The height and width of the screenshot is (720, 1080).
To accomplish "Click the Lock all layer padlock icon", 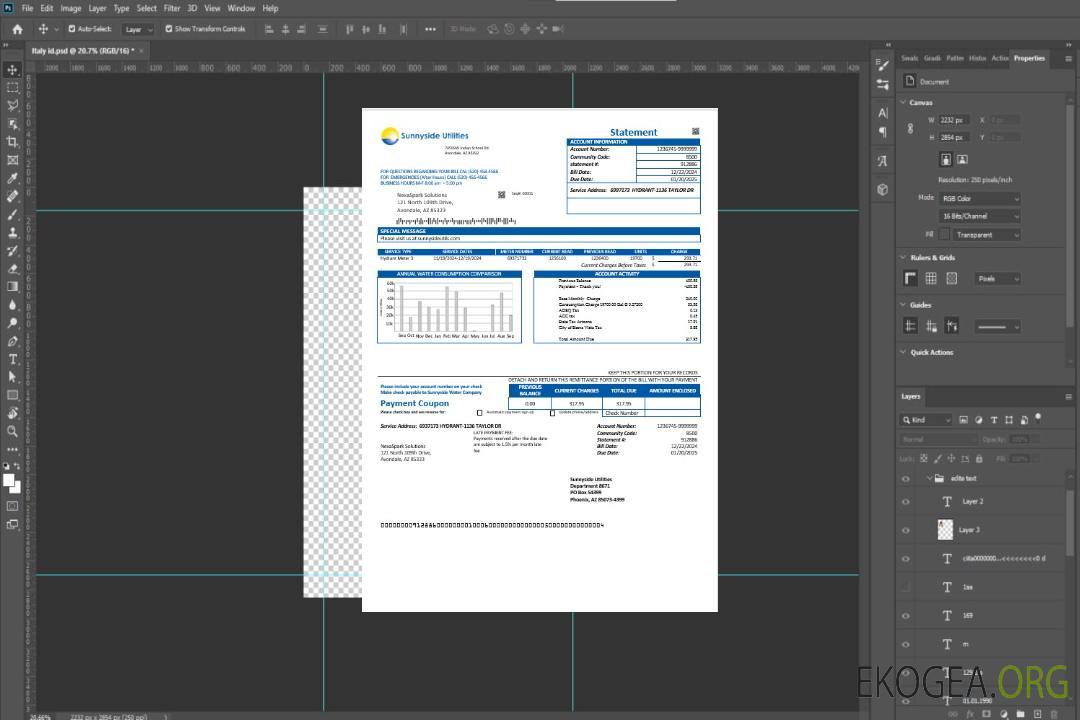I will click(x=979, y=459).
